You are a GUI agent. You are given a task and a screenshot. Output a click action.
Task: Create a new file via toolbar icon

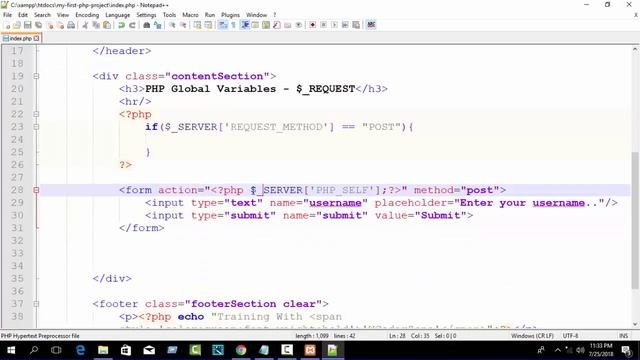pos(8,25)
